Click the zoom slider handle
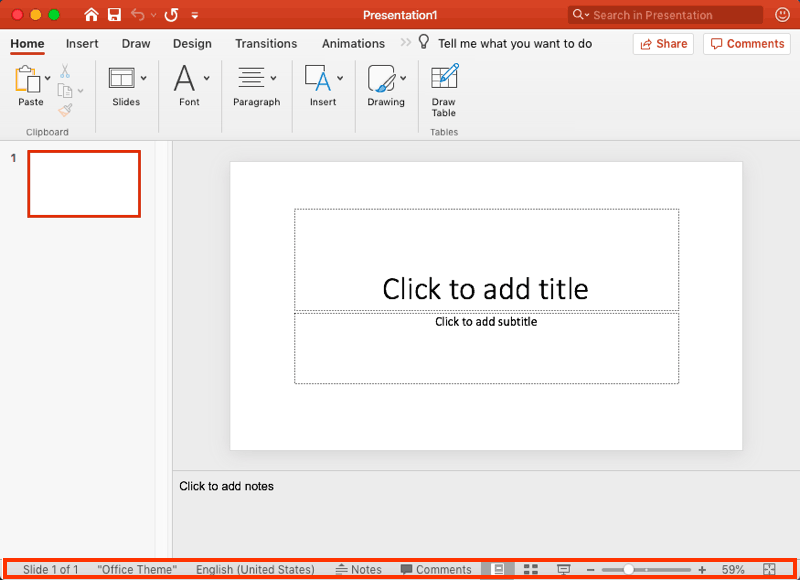800x580 pixels. pyautogui.click(x=628, y=569)
